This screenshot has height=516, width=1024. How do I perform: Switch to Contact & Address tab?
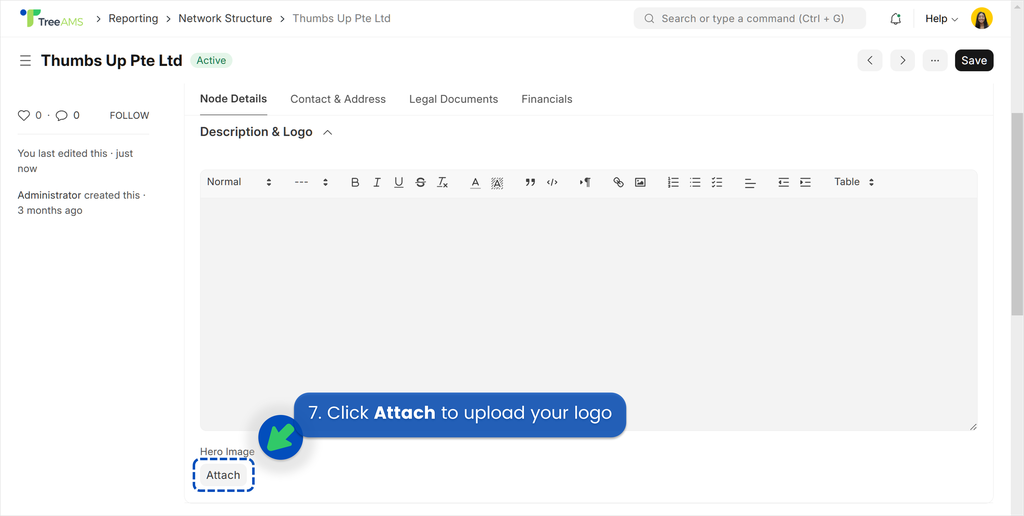coord(338,99)
